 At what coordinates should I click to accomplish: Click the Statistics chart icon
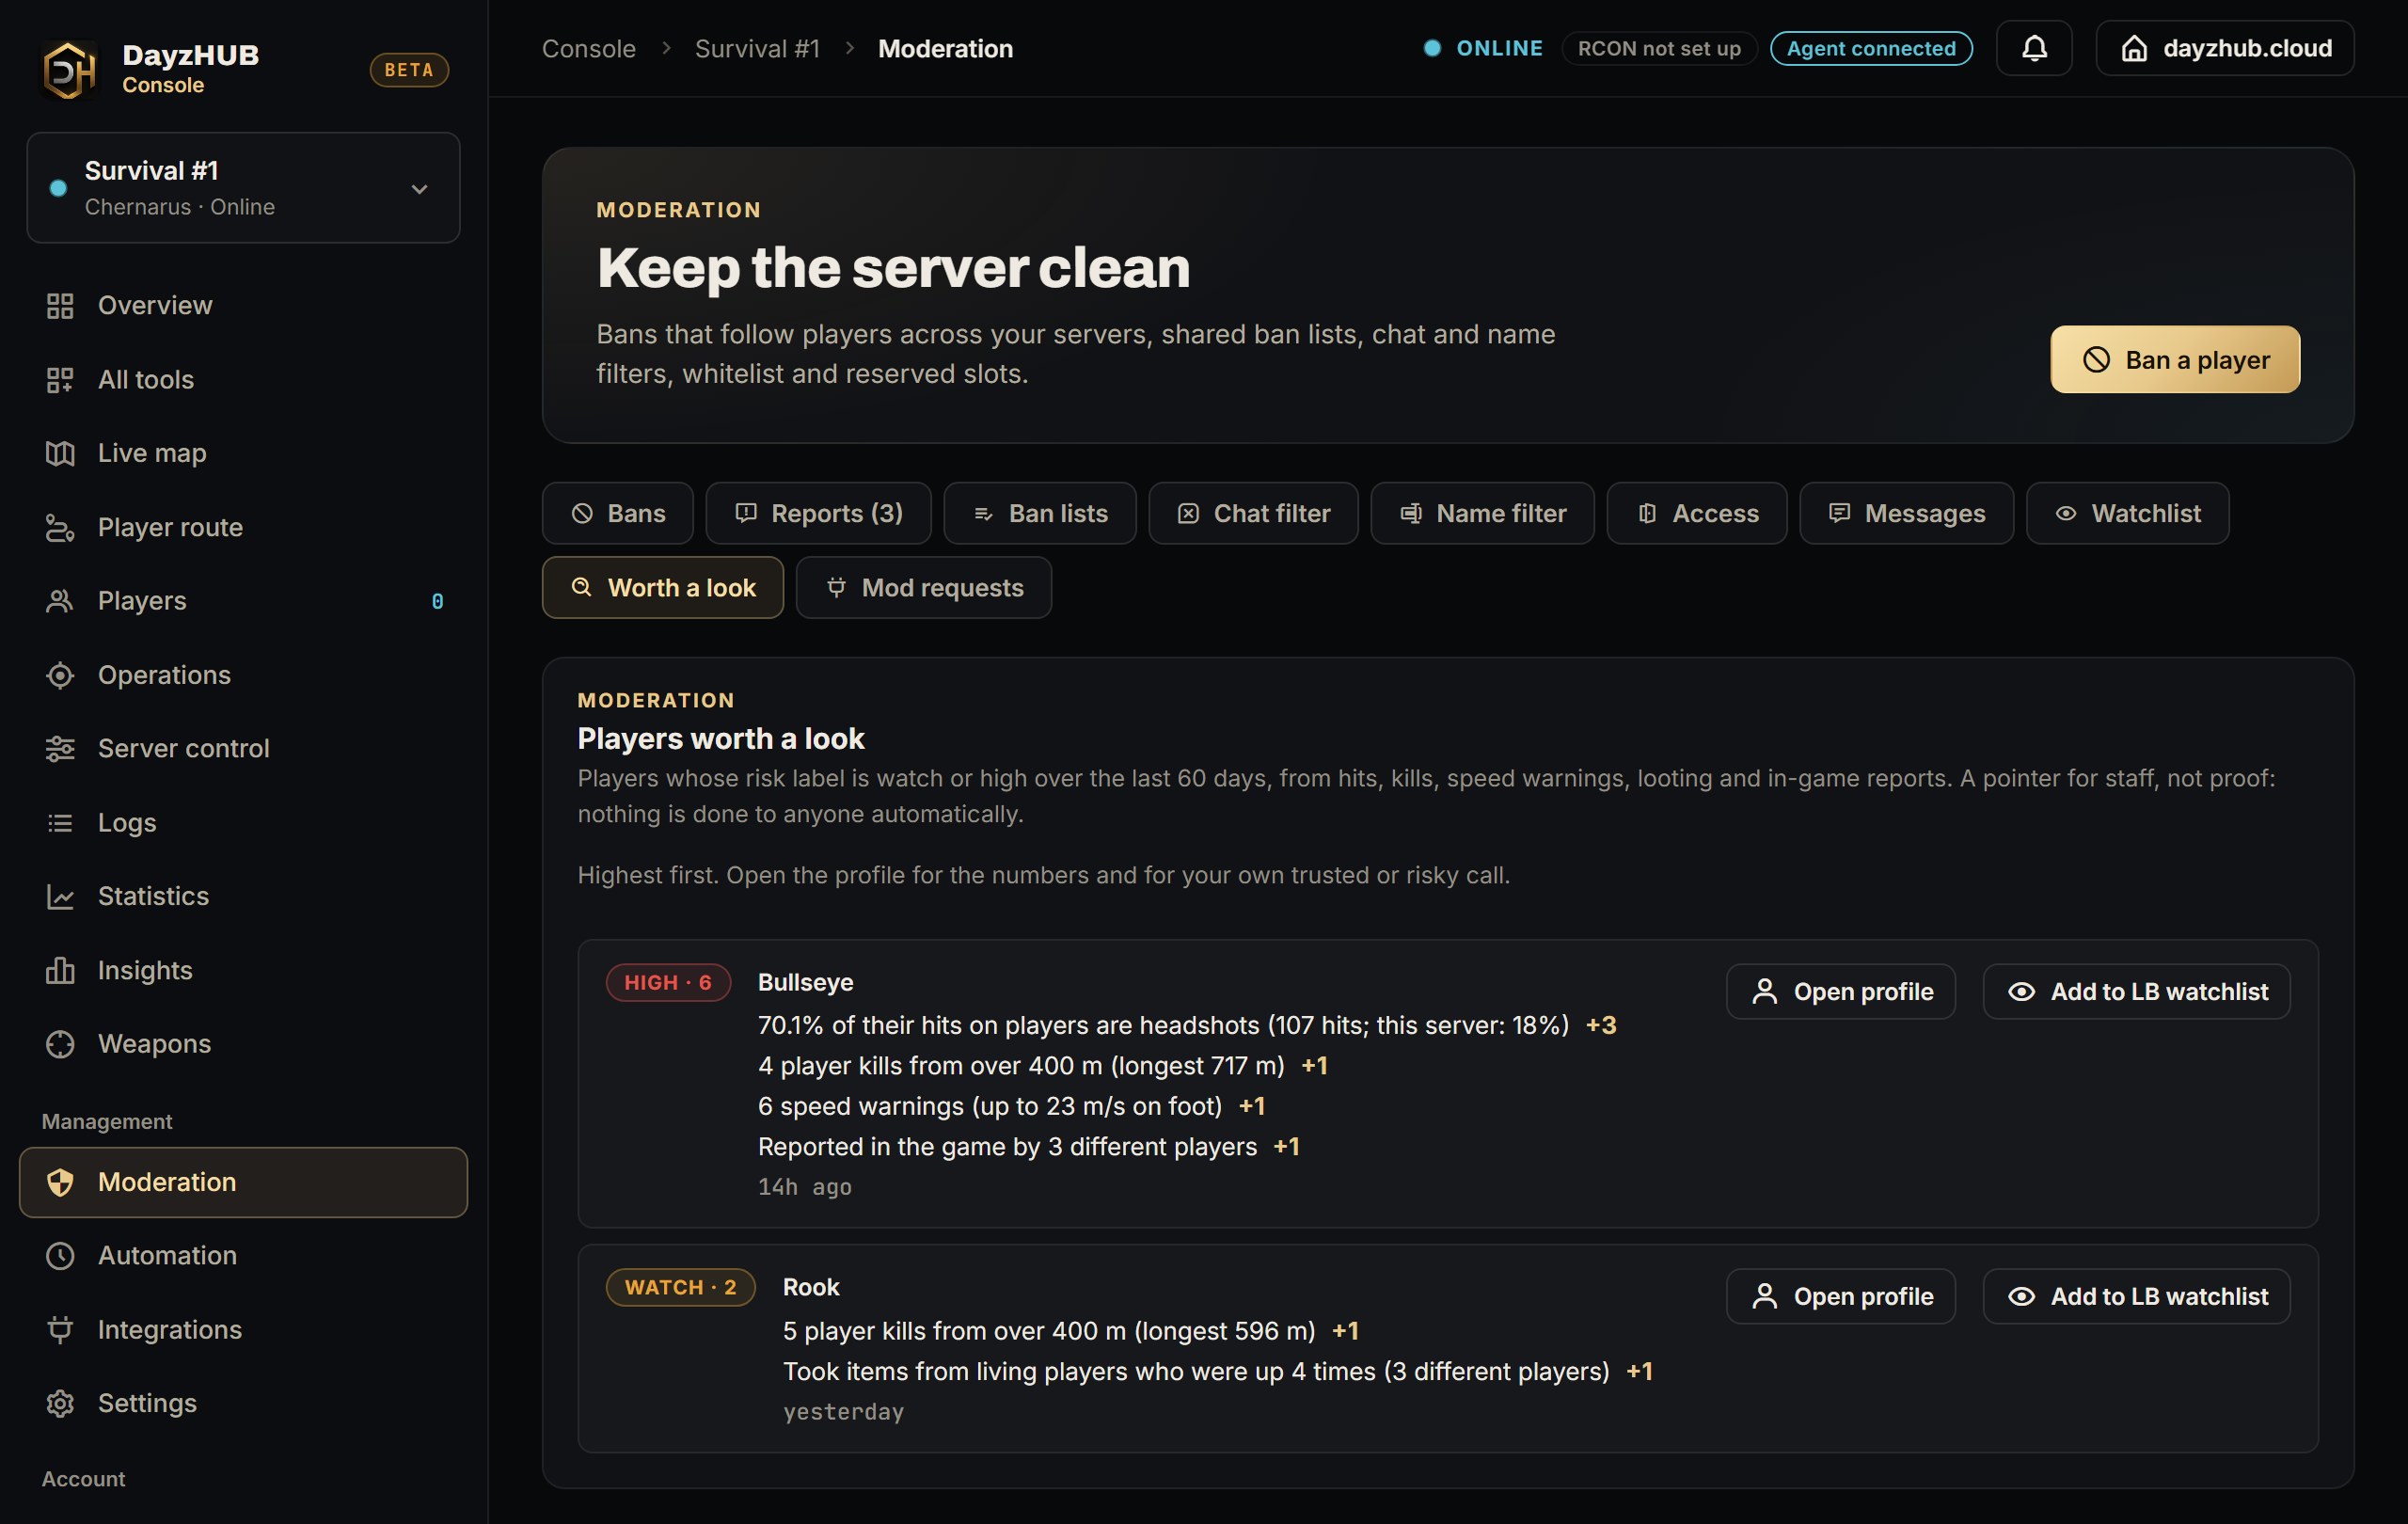(60, 896)
